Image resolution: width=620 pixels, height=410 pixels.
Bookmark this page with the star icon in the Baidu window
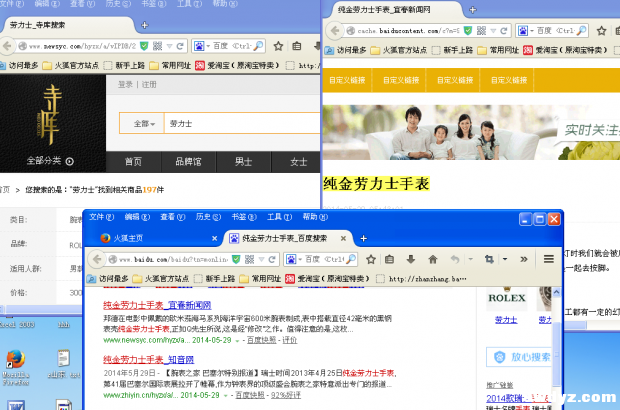tap(370, 259)
